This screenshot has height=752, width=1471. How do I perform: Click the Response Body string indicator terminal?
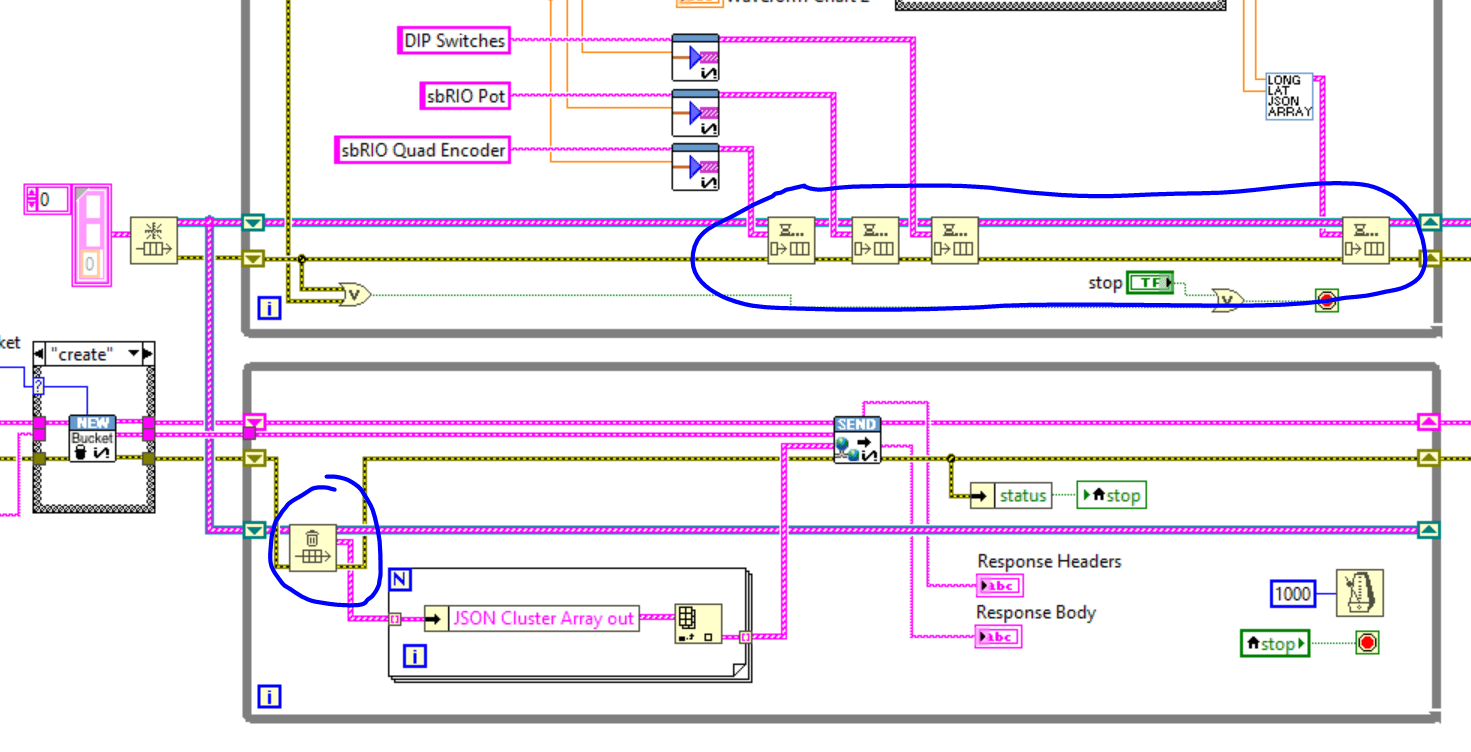[997, 636]
